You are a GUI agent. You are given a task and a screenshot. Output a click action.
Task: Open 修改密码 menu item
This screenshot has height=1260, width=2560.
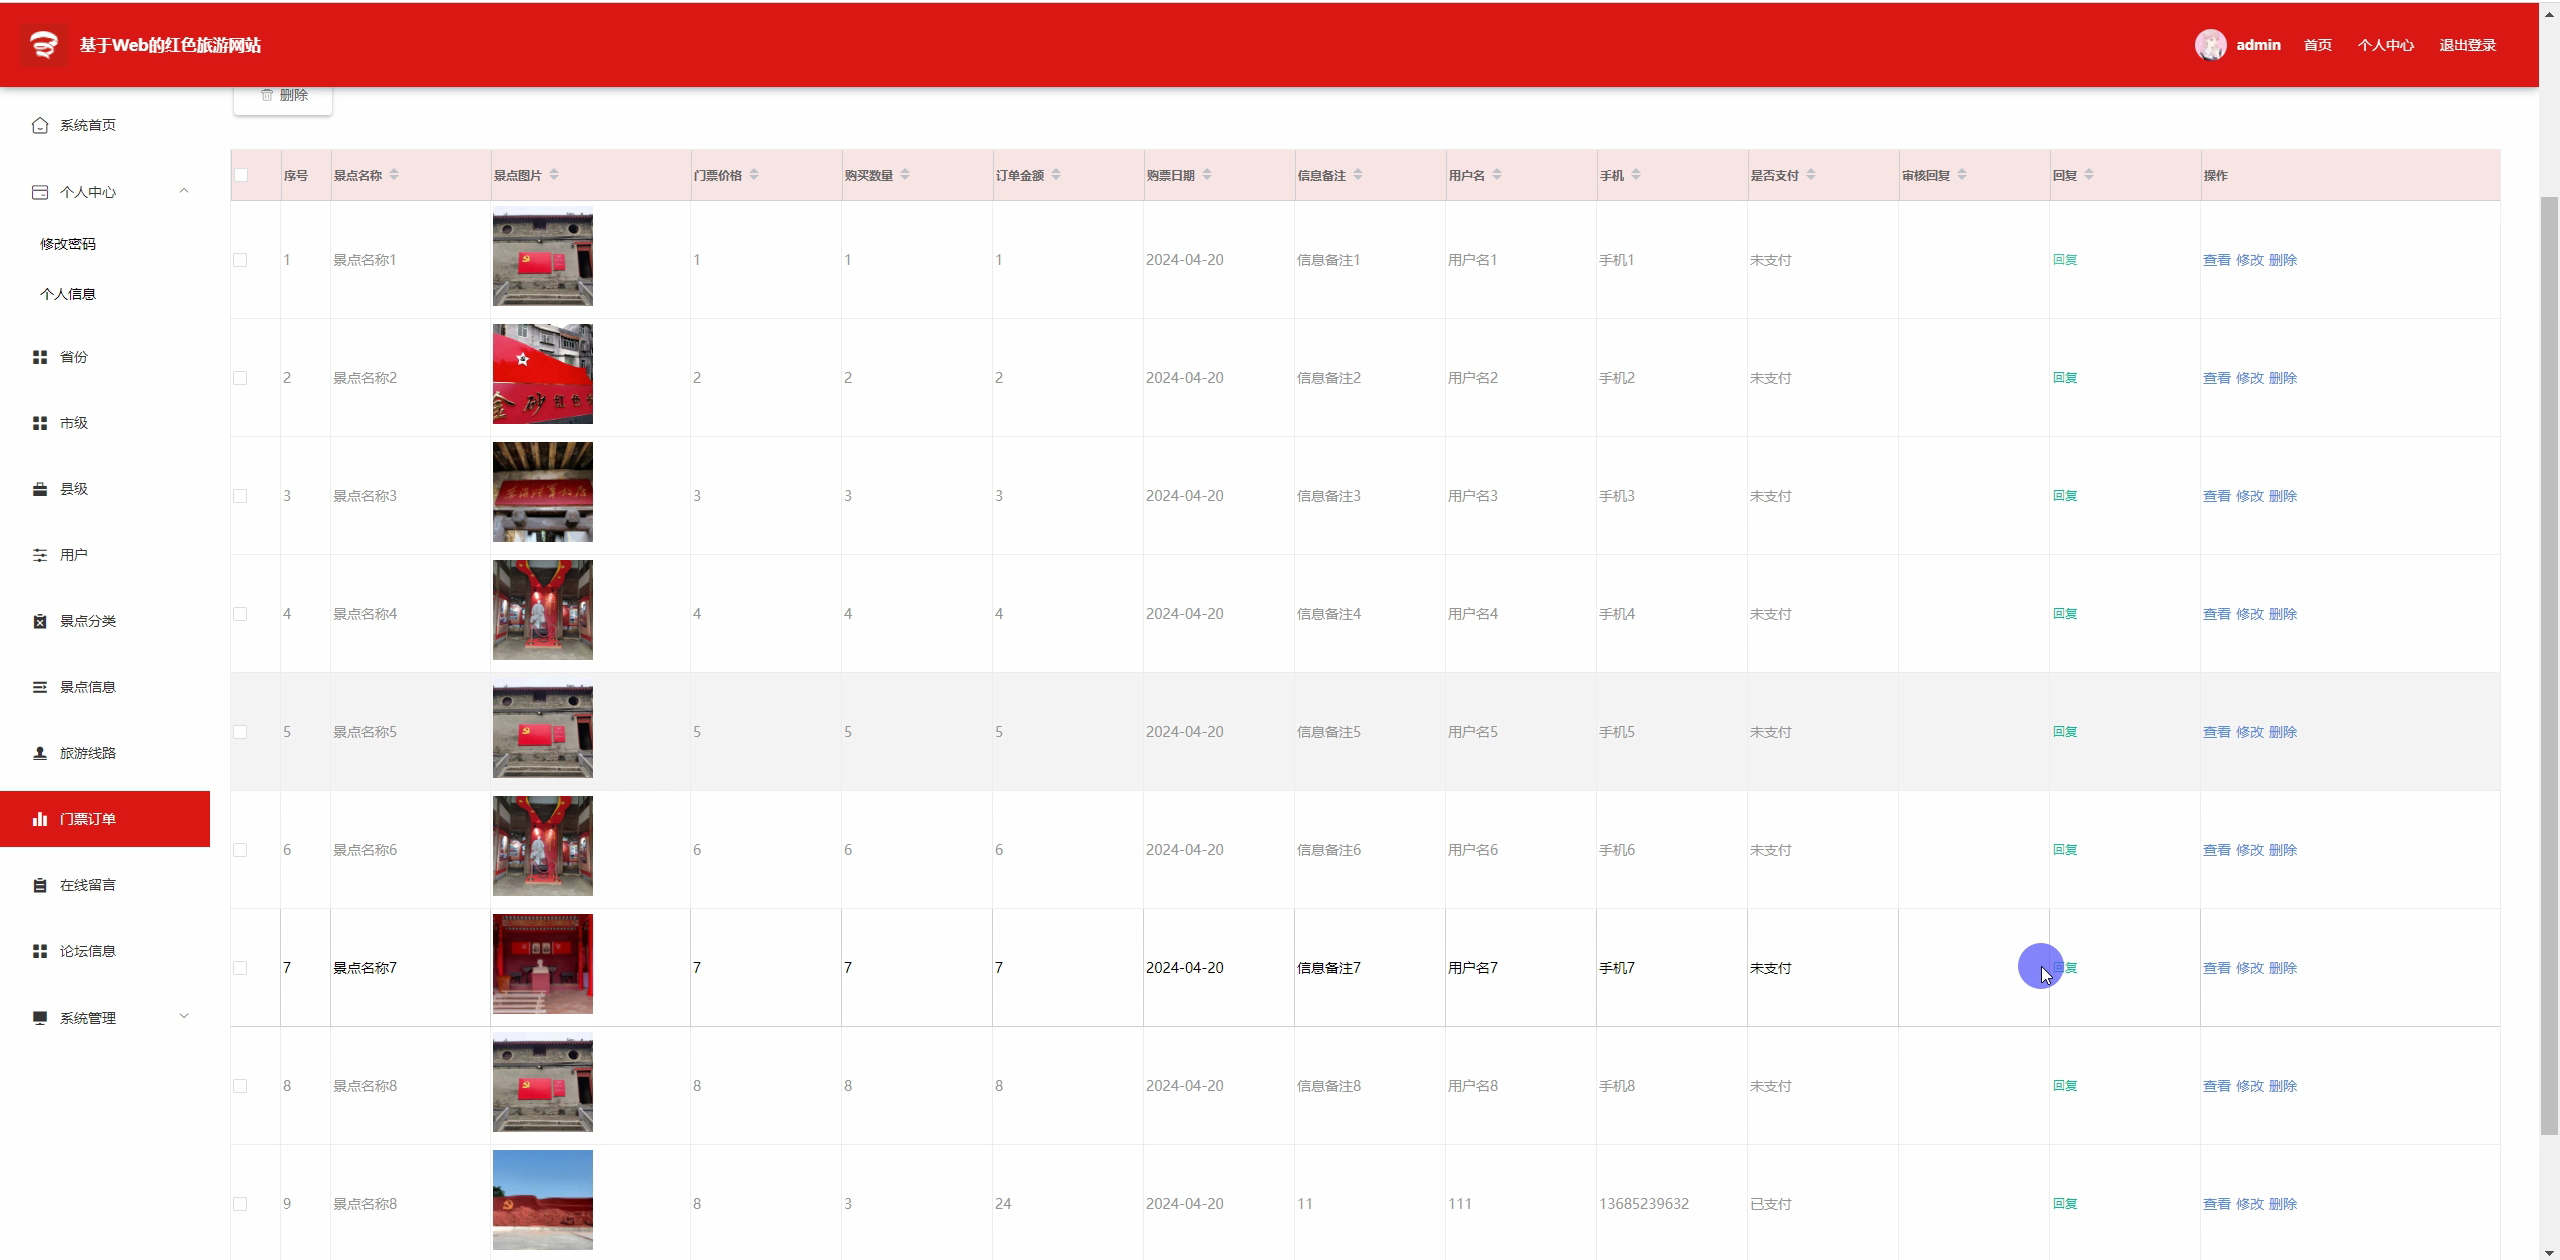(68, 244)
